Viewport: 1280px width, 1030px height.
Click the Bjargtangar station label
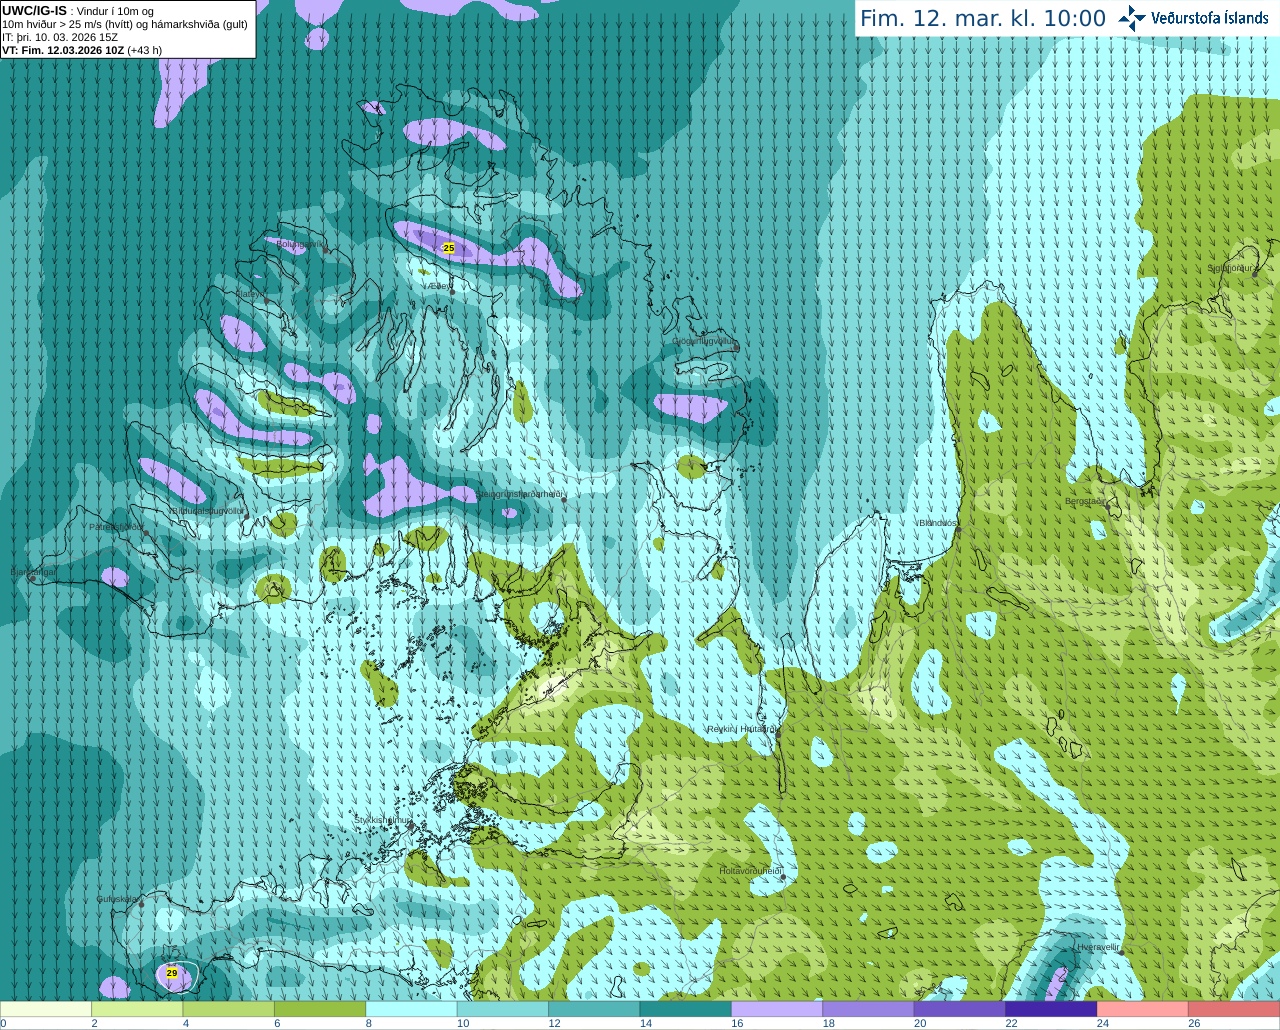[33, 572]
